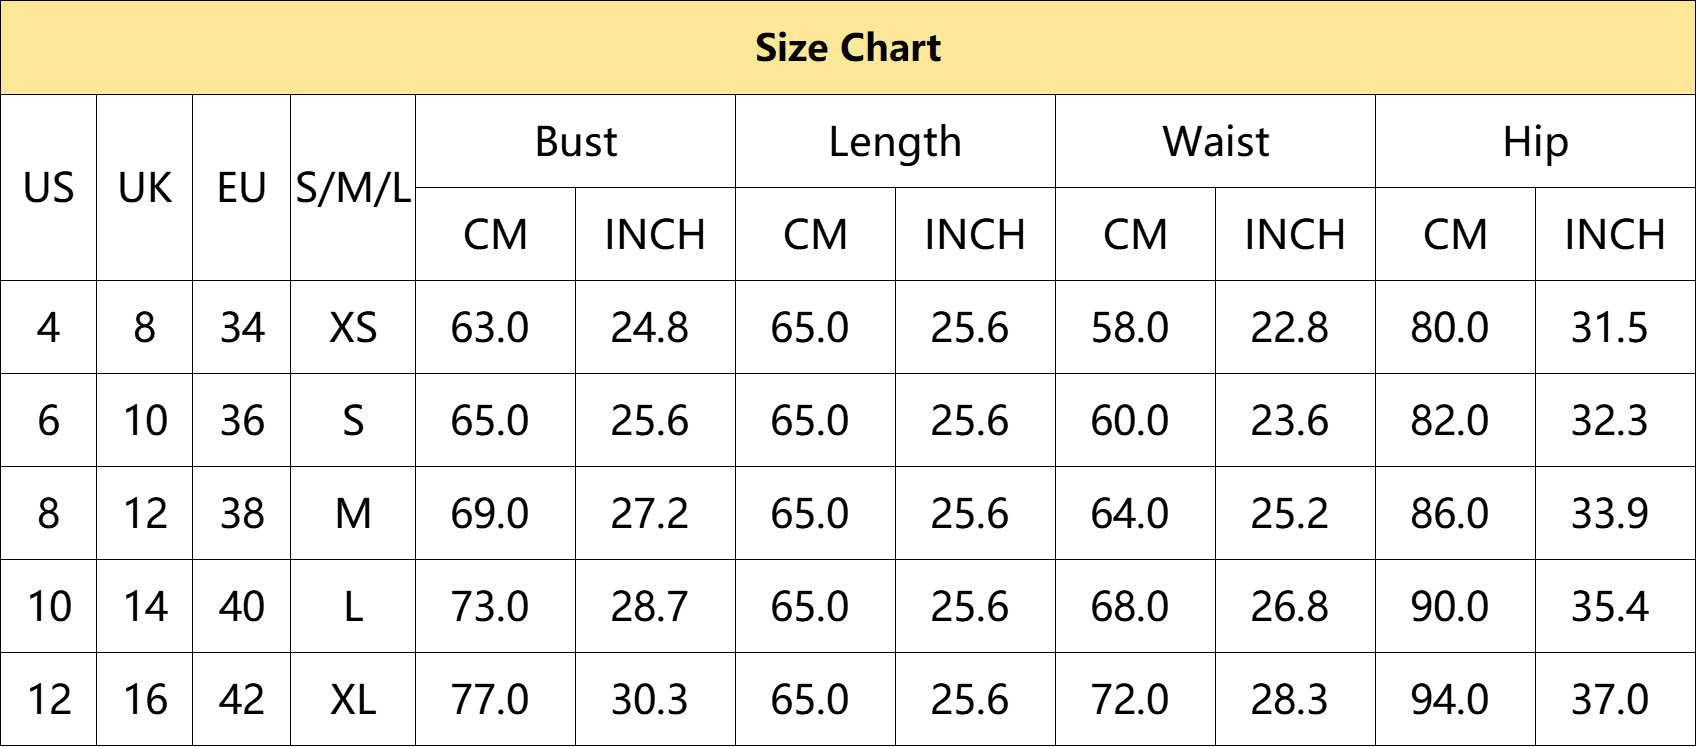The image size is (1696, 747).
Task: Select the Length column header
Action: (x=896, y=141)
